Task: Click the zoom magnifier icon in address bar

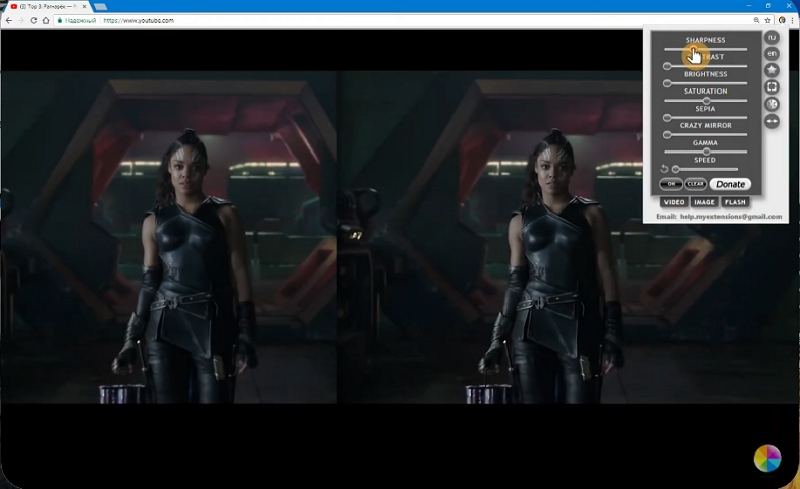Action: 756,20
